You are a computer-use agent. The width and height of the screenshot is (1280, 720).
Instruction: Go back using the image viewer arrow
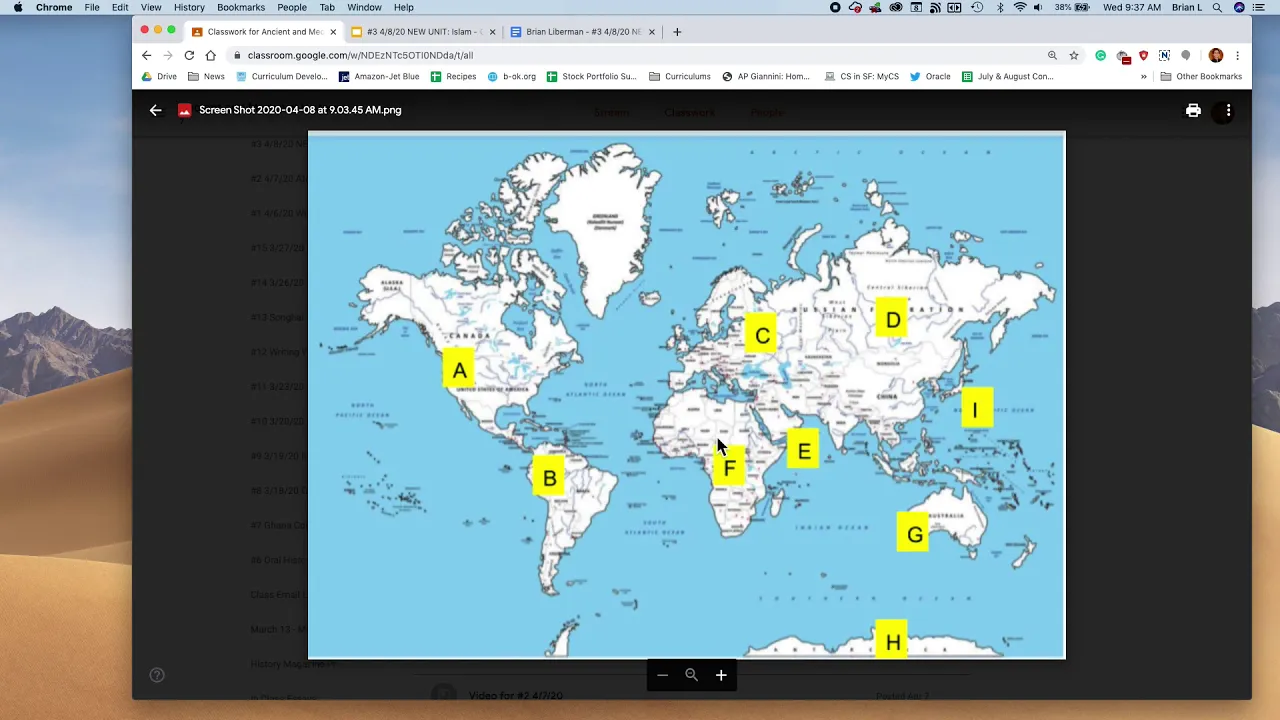(155, 110)
